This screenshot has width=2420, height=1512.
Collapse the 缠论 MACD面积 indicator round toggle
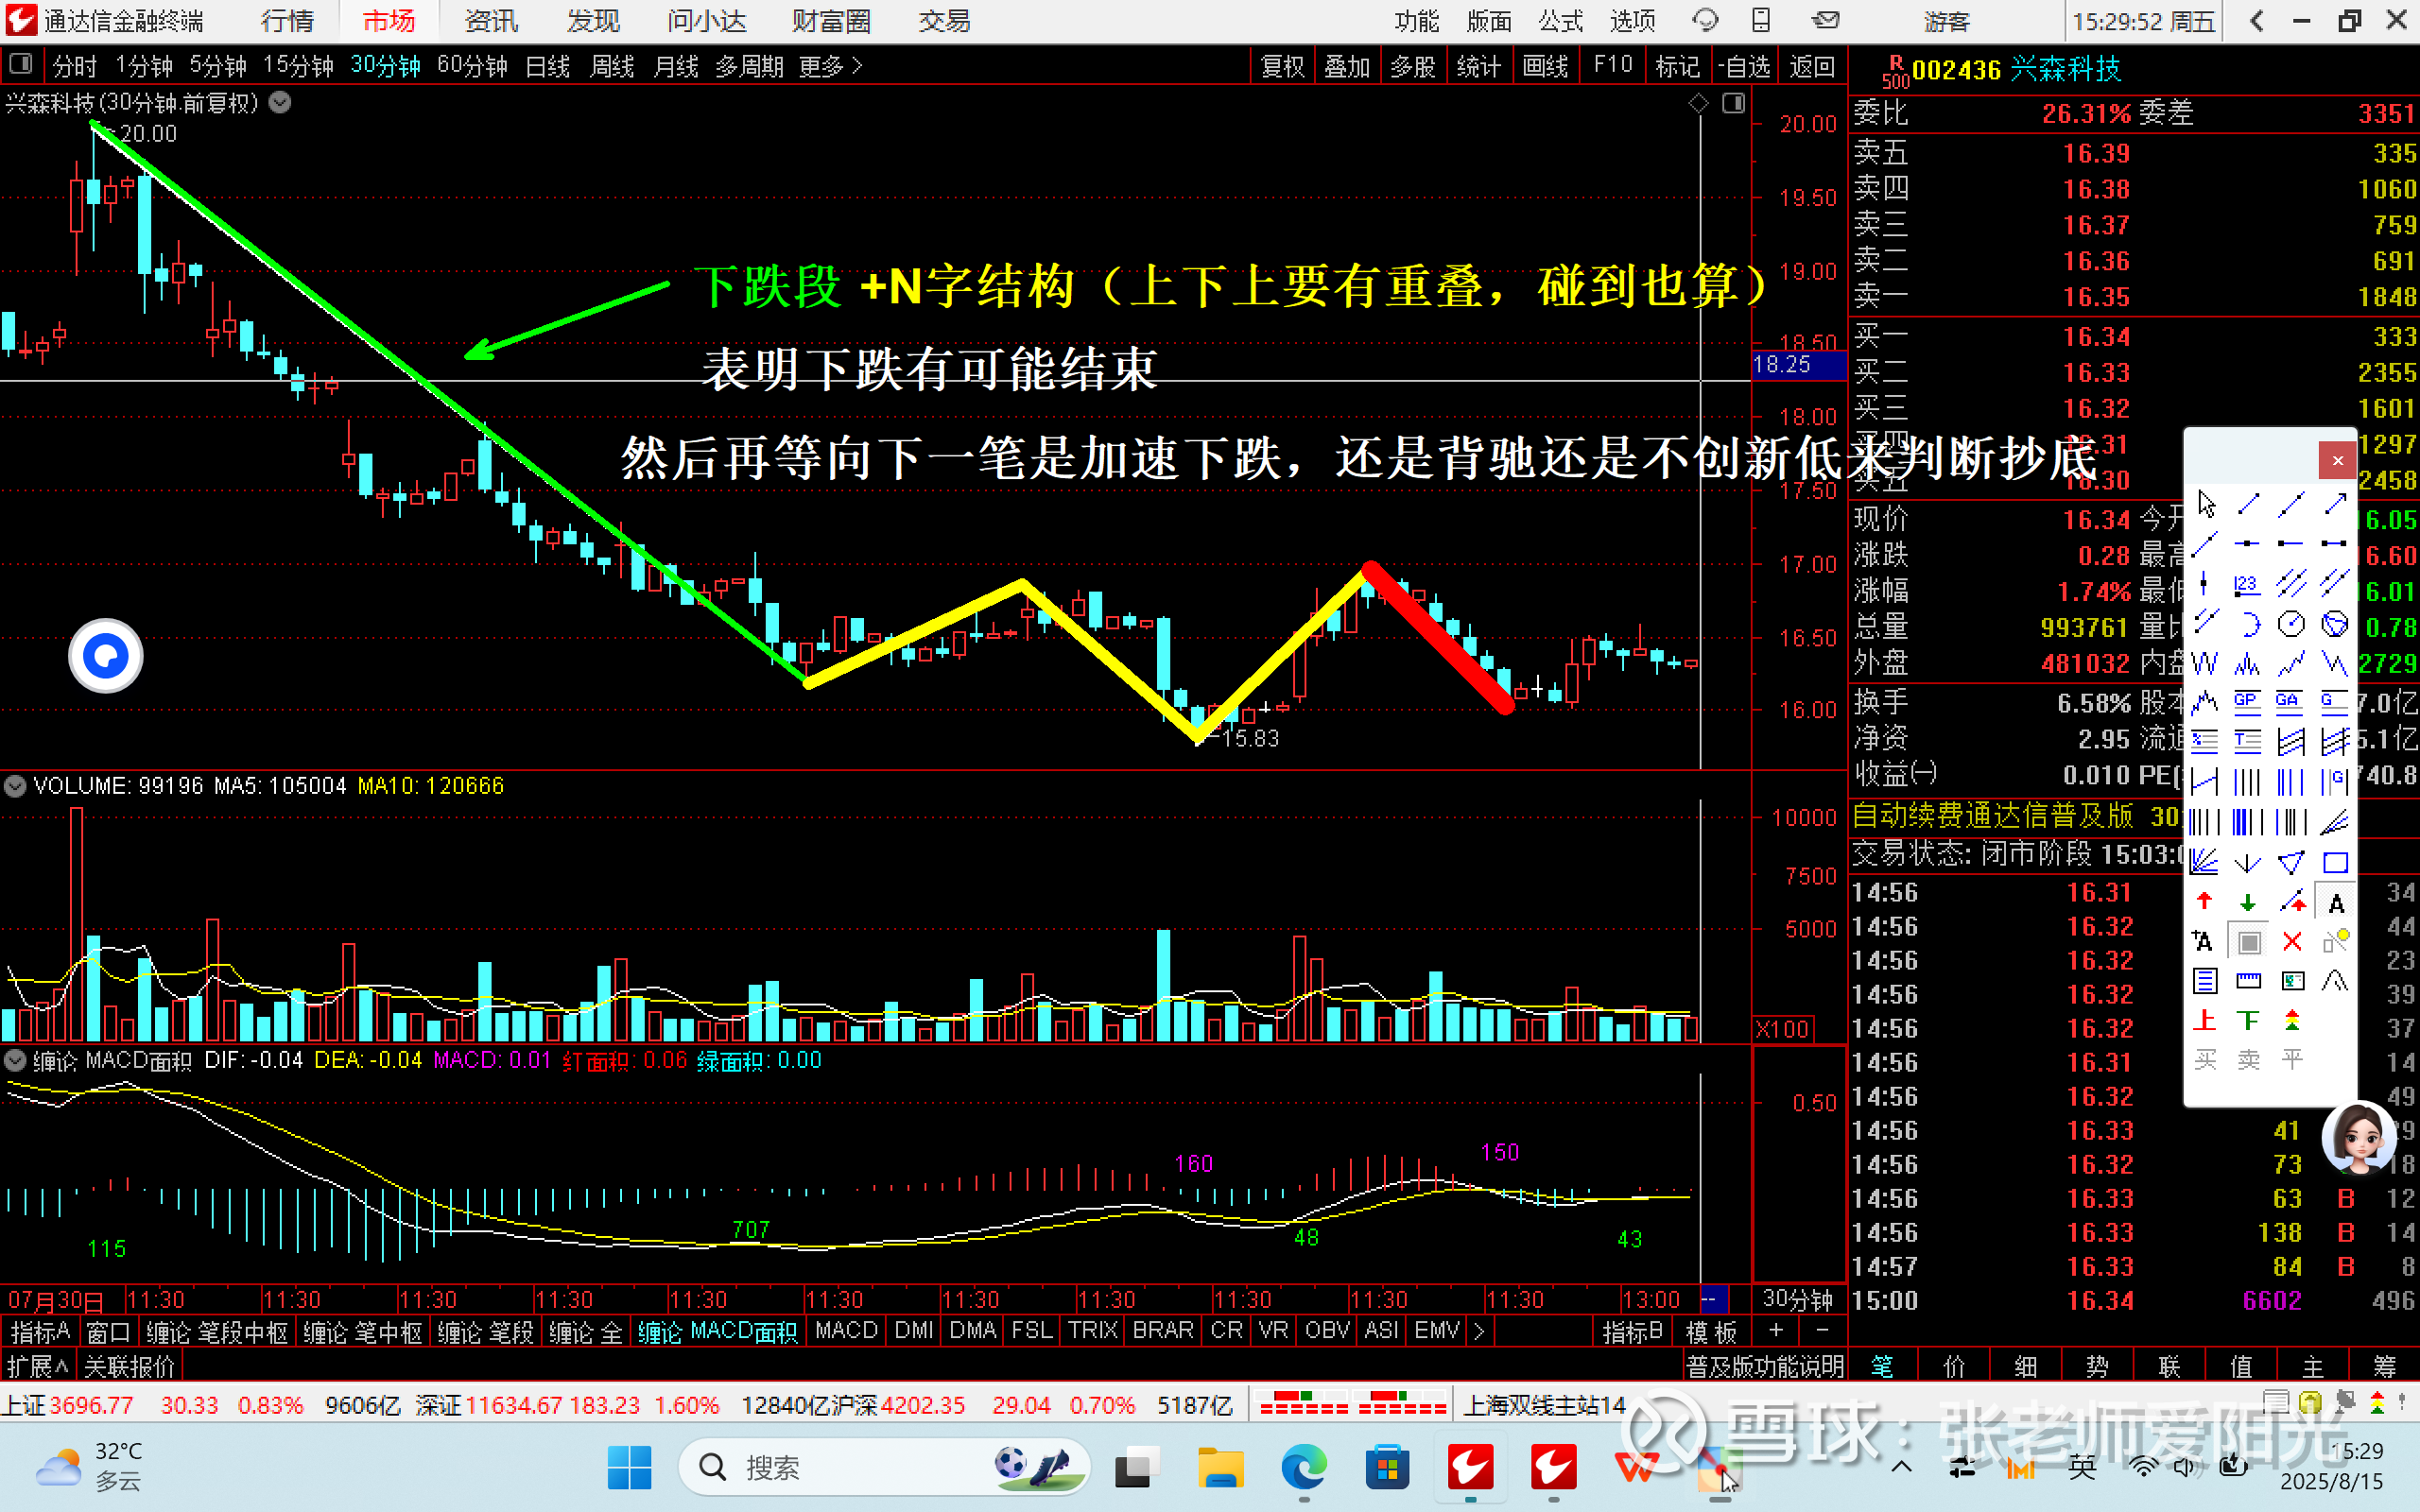click(15, 1060)
